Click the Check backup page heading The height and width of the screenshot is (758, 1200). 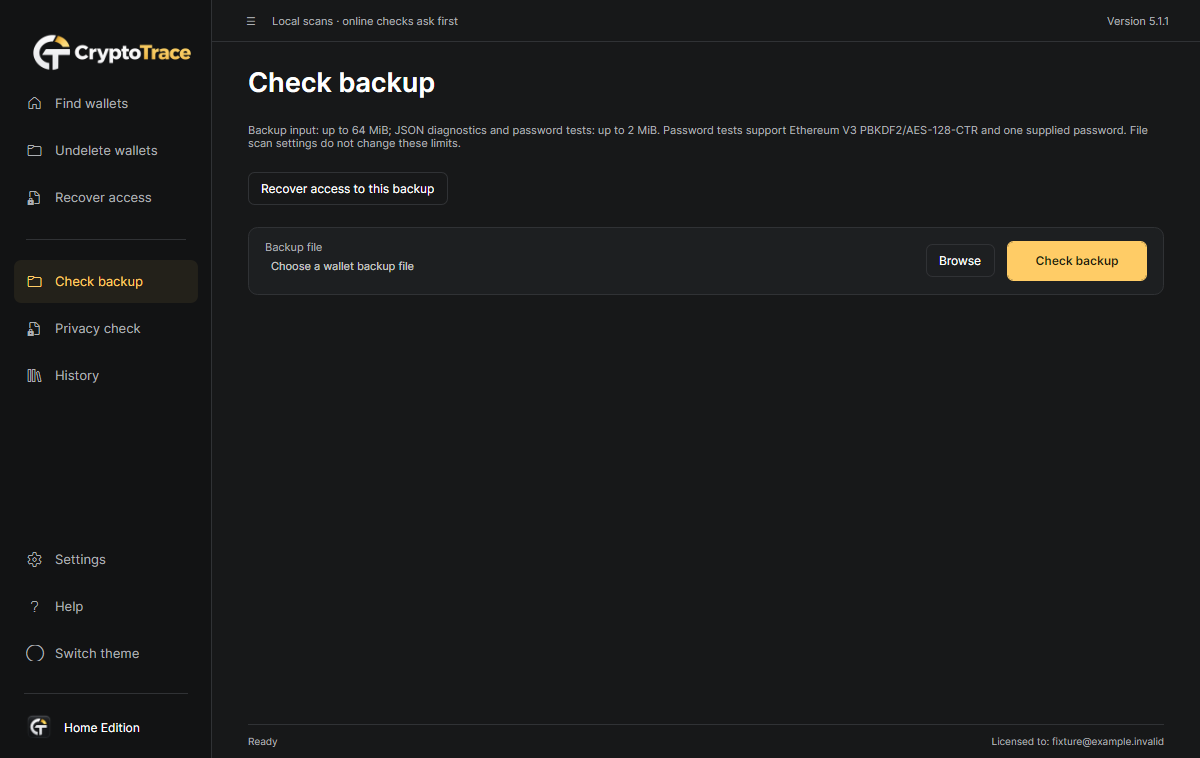pos(341,82)
